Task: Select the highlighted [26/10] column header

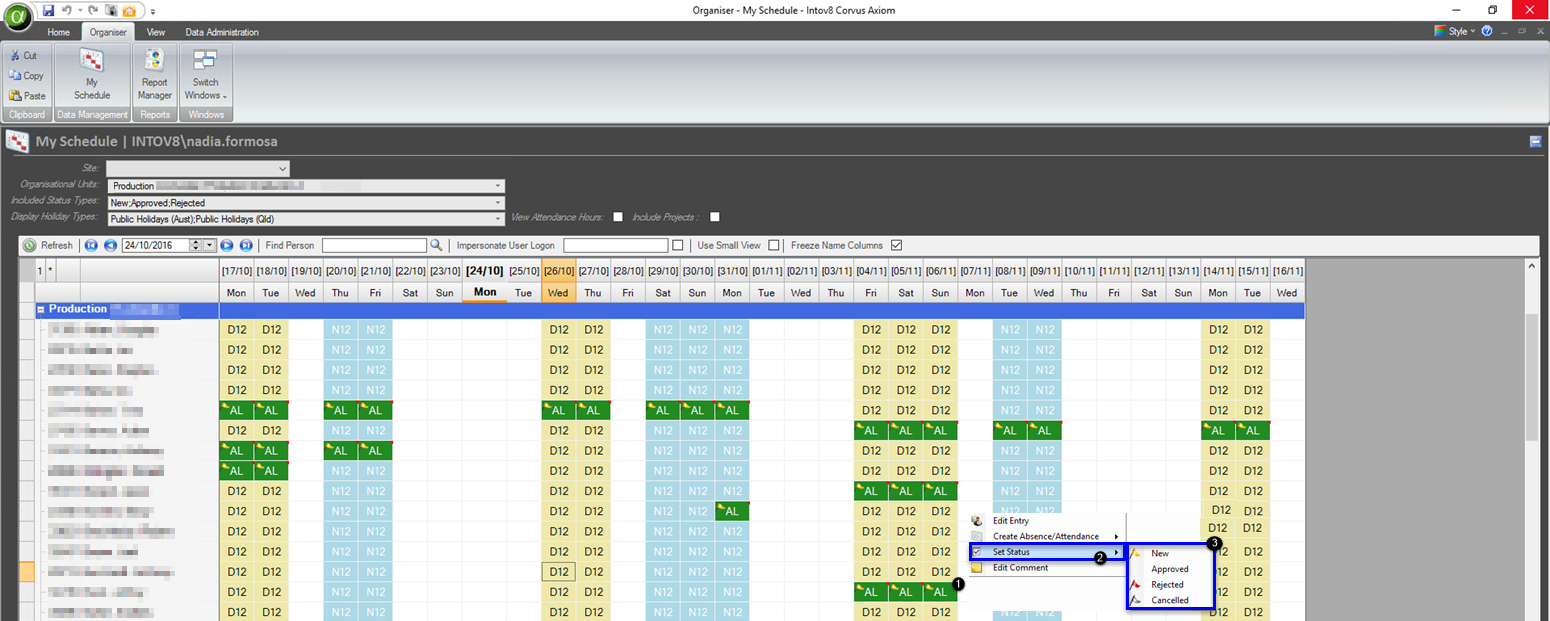Action: click(x=559, y=271)
